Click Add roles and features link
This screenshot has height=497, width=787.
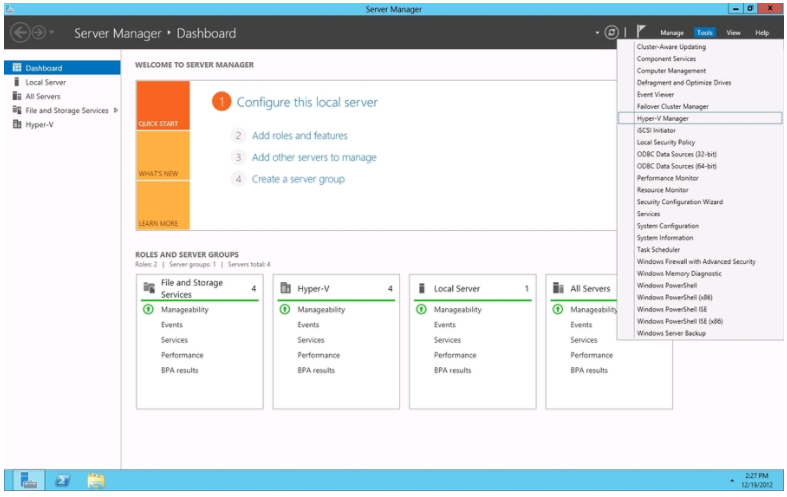click(300, 136)
